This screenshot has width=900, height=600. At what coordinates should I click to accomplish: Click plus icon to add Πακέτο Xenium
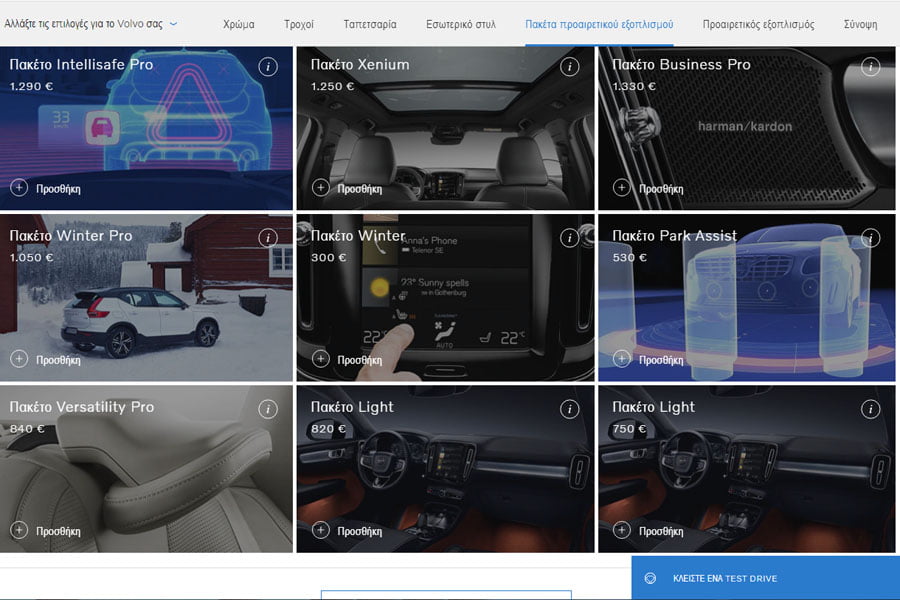point(320,188)
